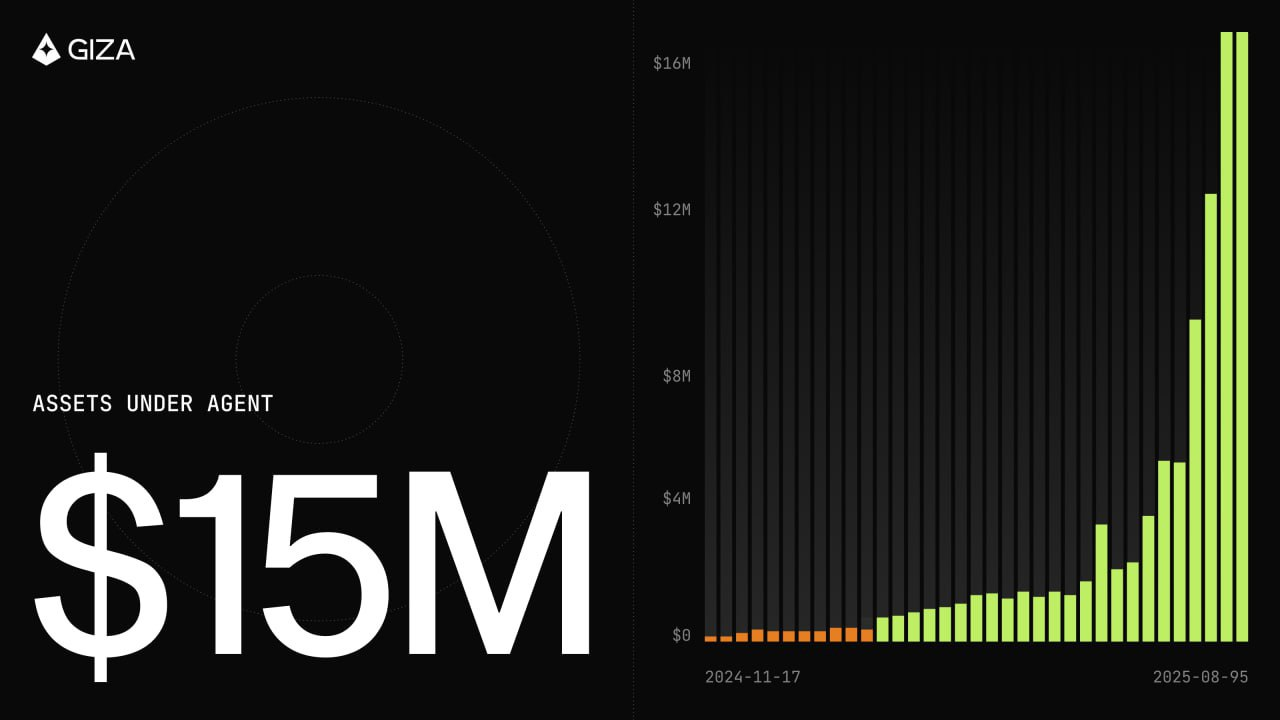Select the ASSETS UNDER AGENT label
This screenshot has height=720, width=1280.
pos(153,404)
